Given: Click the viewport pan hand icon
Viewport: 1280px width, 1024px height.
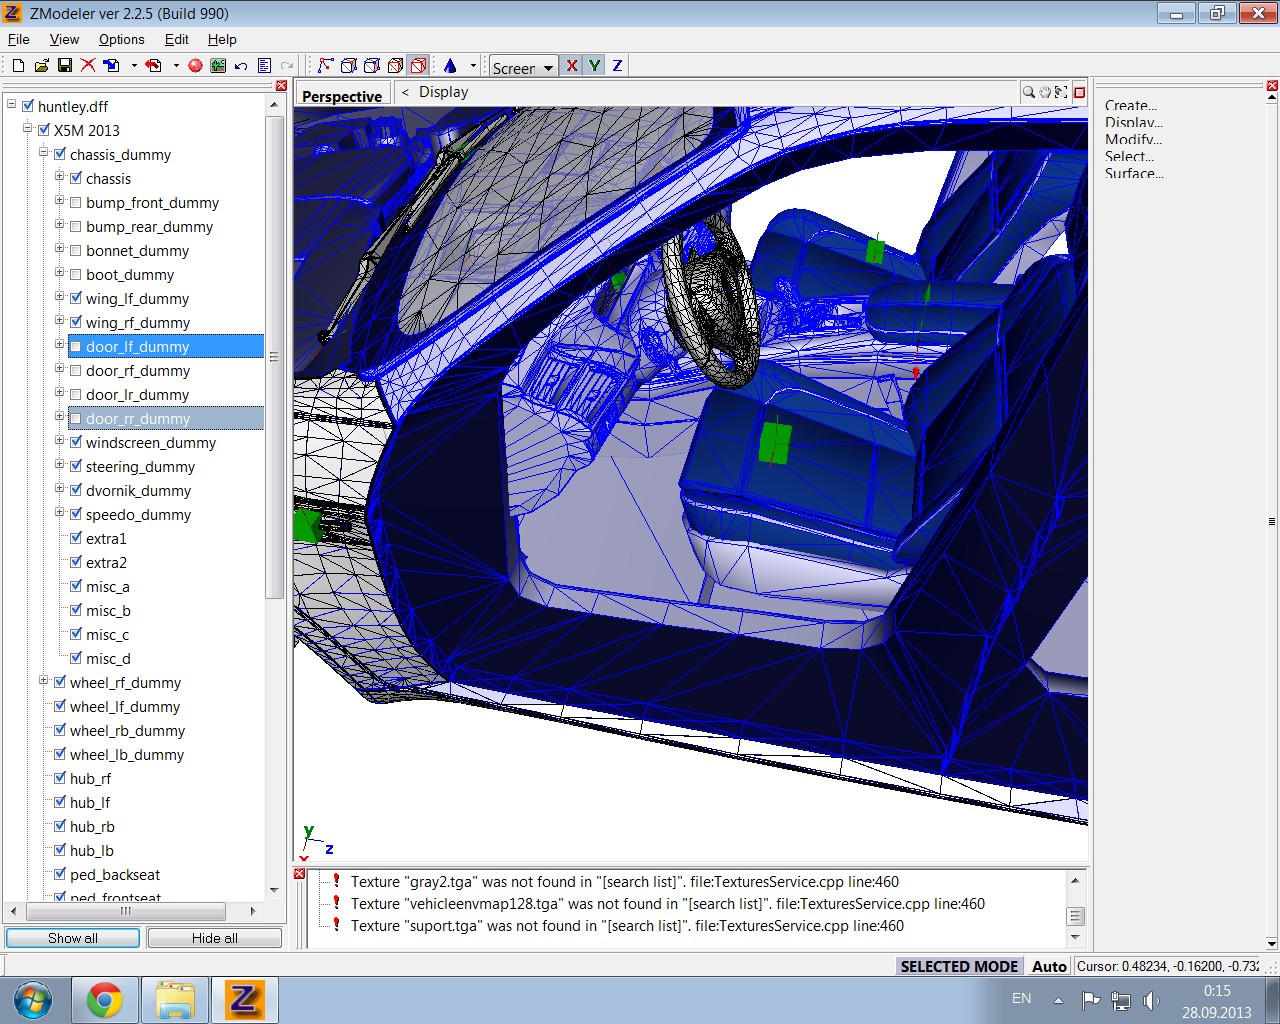Looking at the screenshot, I should click(1045, 92).
